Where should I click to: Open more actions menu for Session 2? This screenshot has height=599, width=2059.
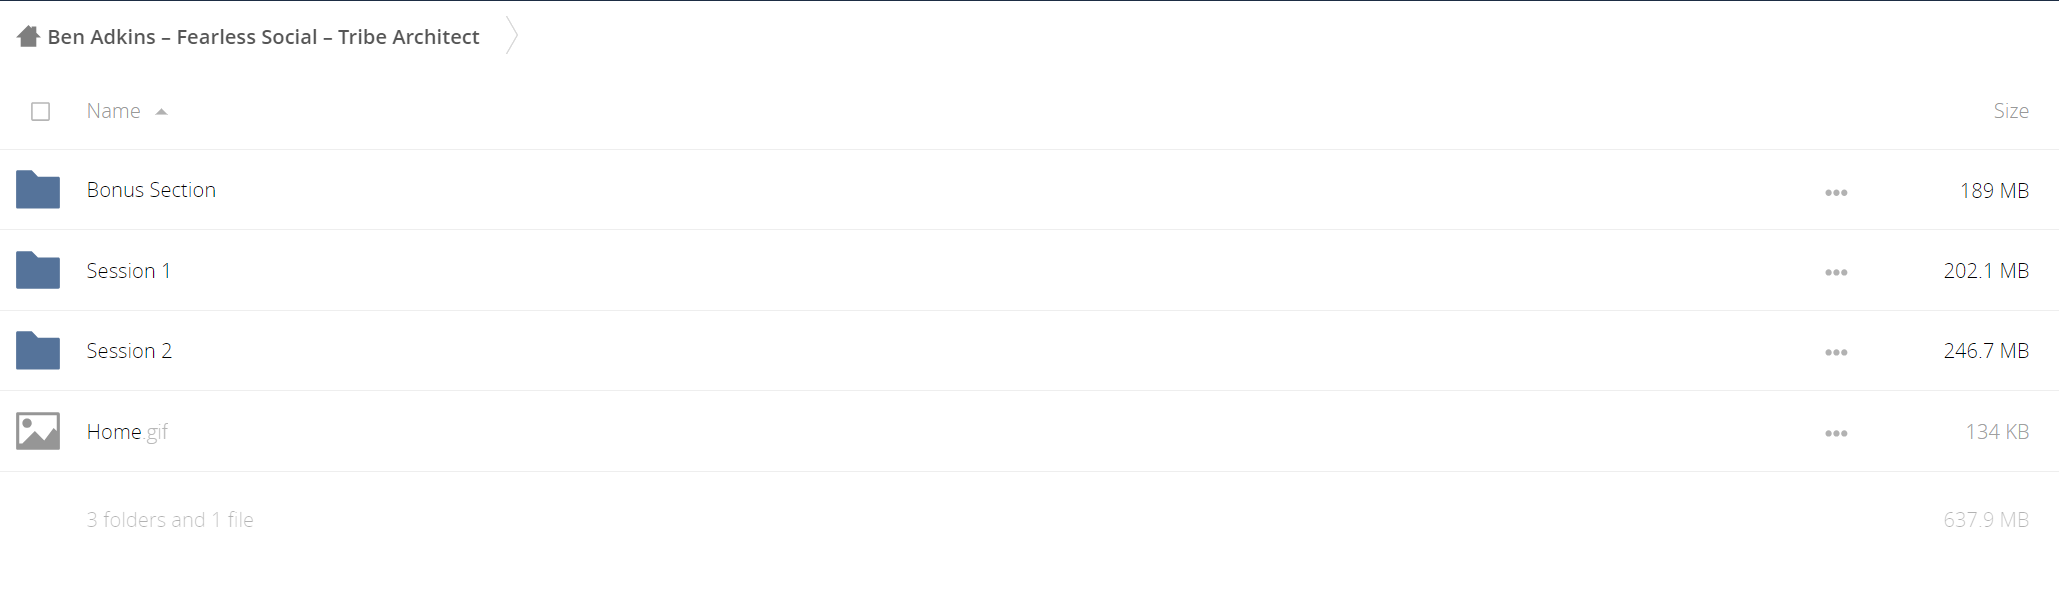(1836, 352)
